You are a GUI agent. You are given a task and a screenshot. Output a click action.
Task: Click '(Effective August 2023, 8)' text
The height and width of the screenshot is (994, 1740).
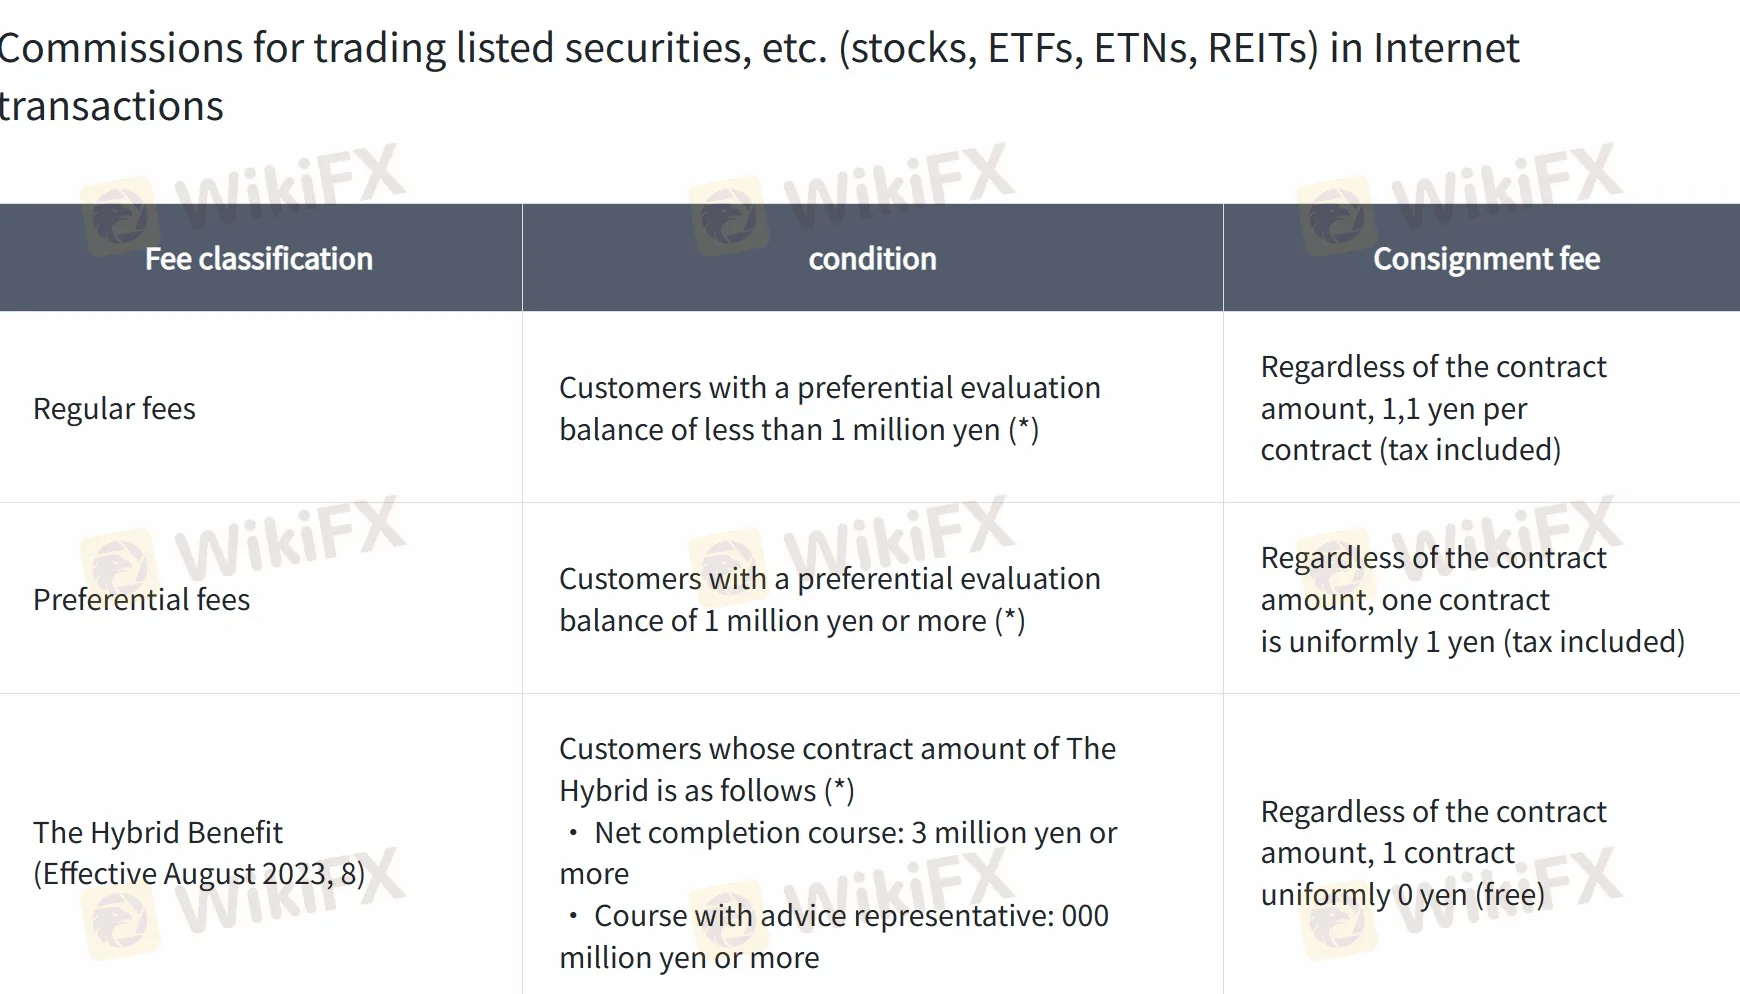[x=199, y=873]
